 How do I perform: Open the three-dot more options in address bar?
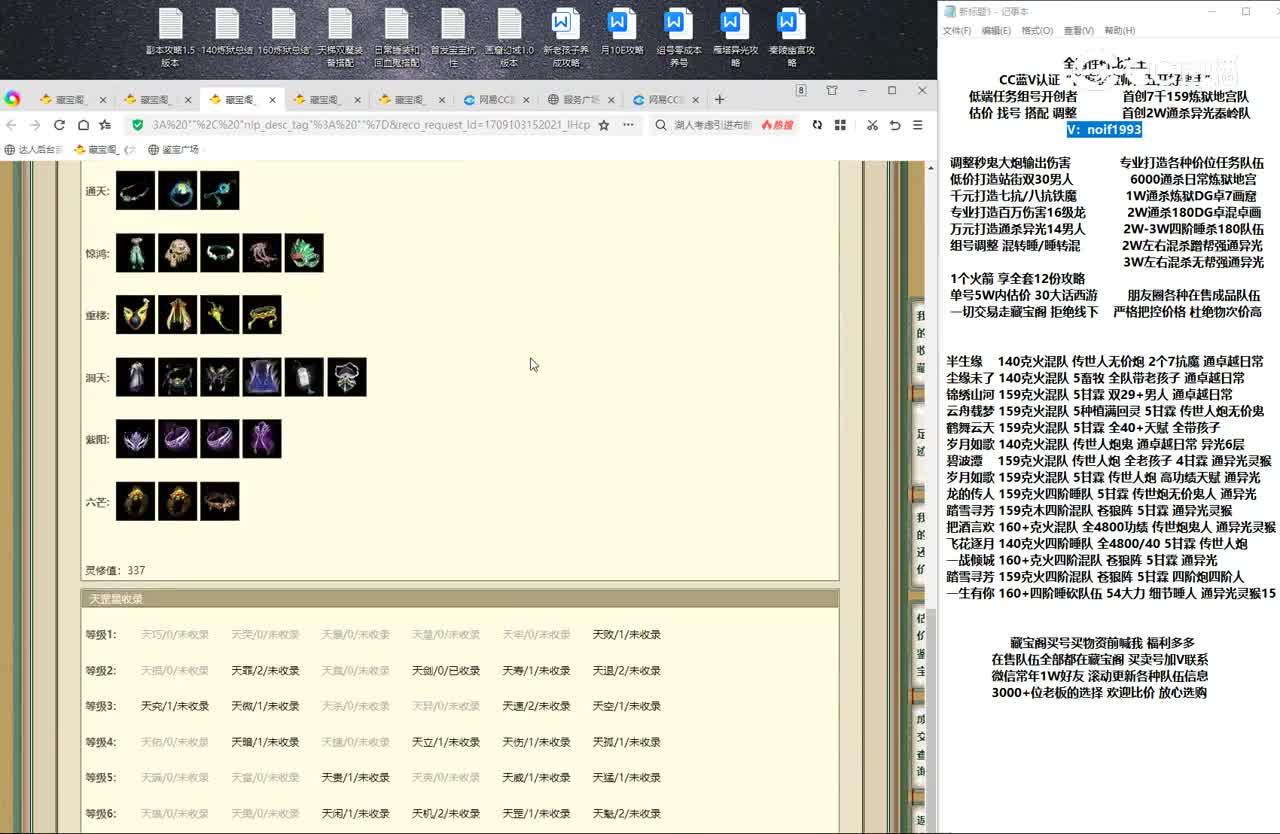tap(628, 125)
